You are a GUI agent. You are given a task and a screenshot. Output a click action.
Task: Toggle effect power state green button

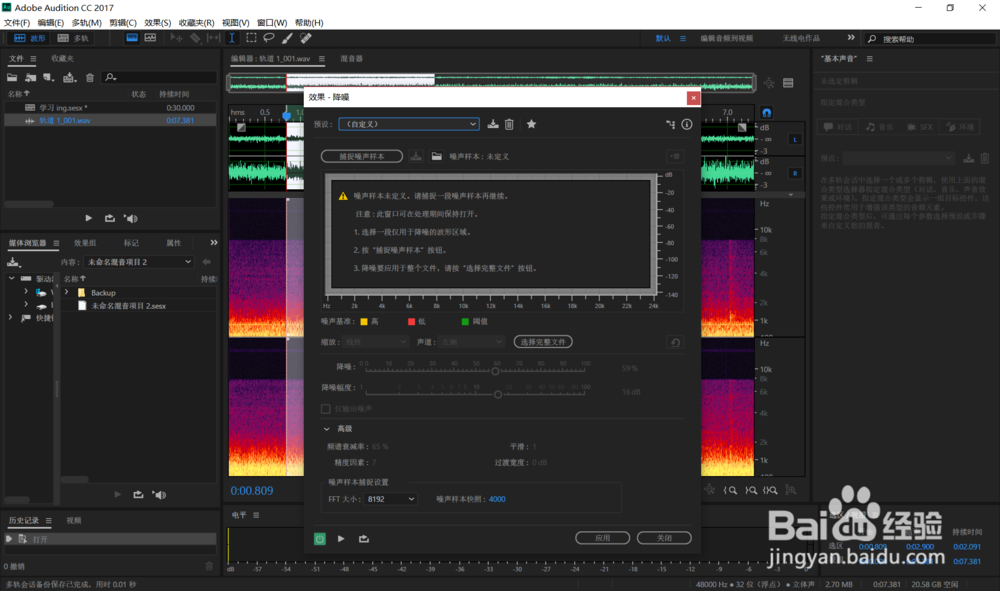[x=320, y=539]
